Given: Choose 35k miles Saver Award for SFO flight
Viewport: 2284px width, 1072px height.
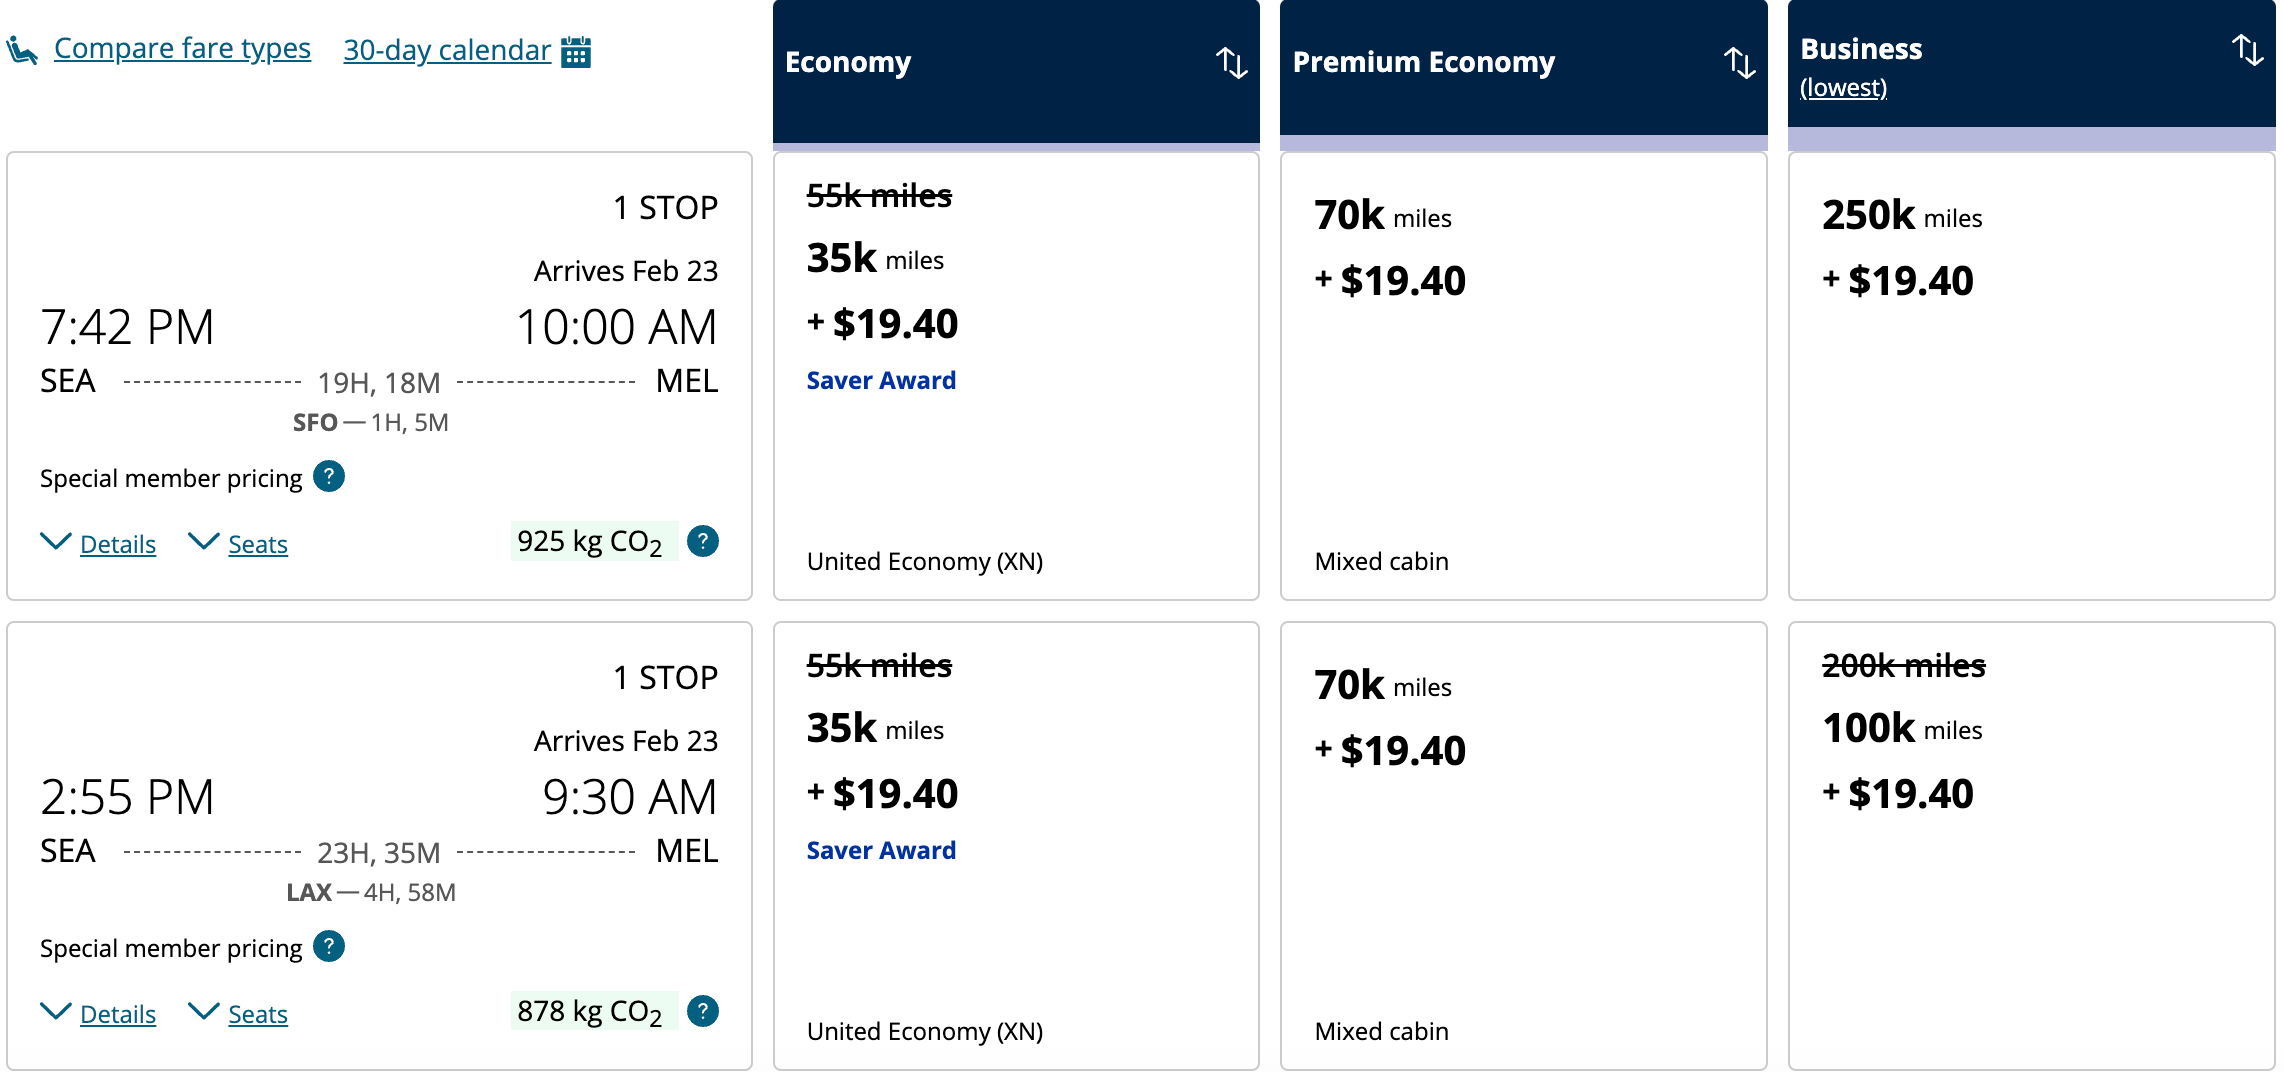Looking at the screenshot, I should click(x=1016, y=376).
